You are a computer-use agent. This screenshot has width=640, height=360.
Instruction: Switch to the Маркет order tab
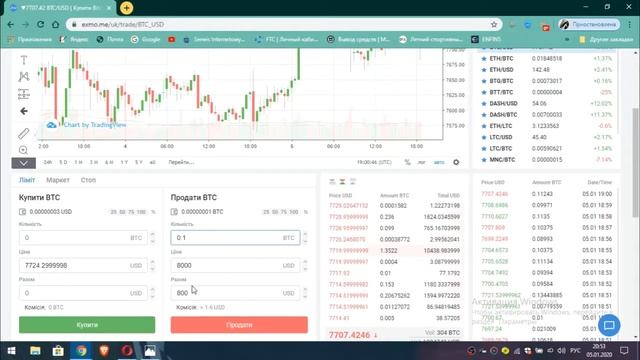click(x=58, y=180)
